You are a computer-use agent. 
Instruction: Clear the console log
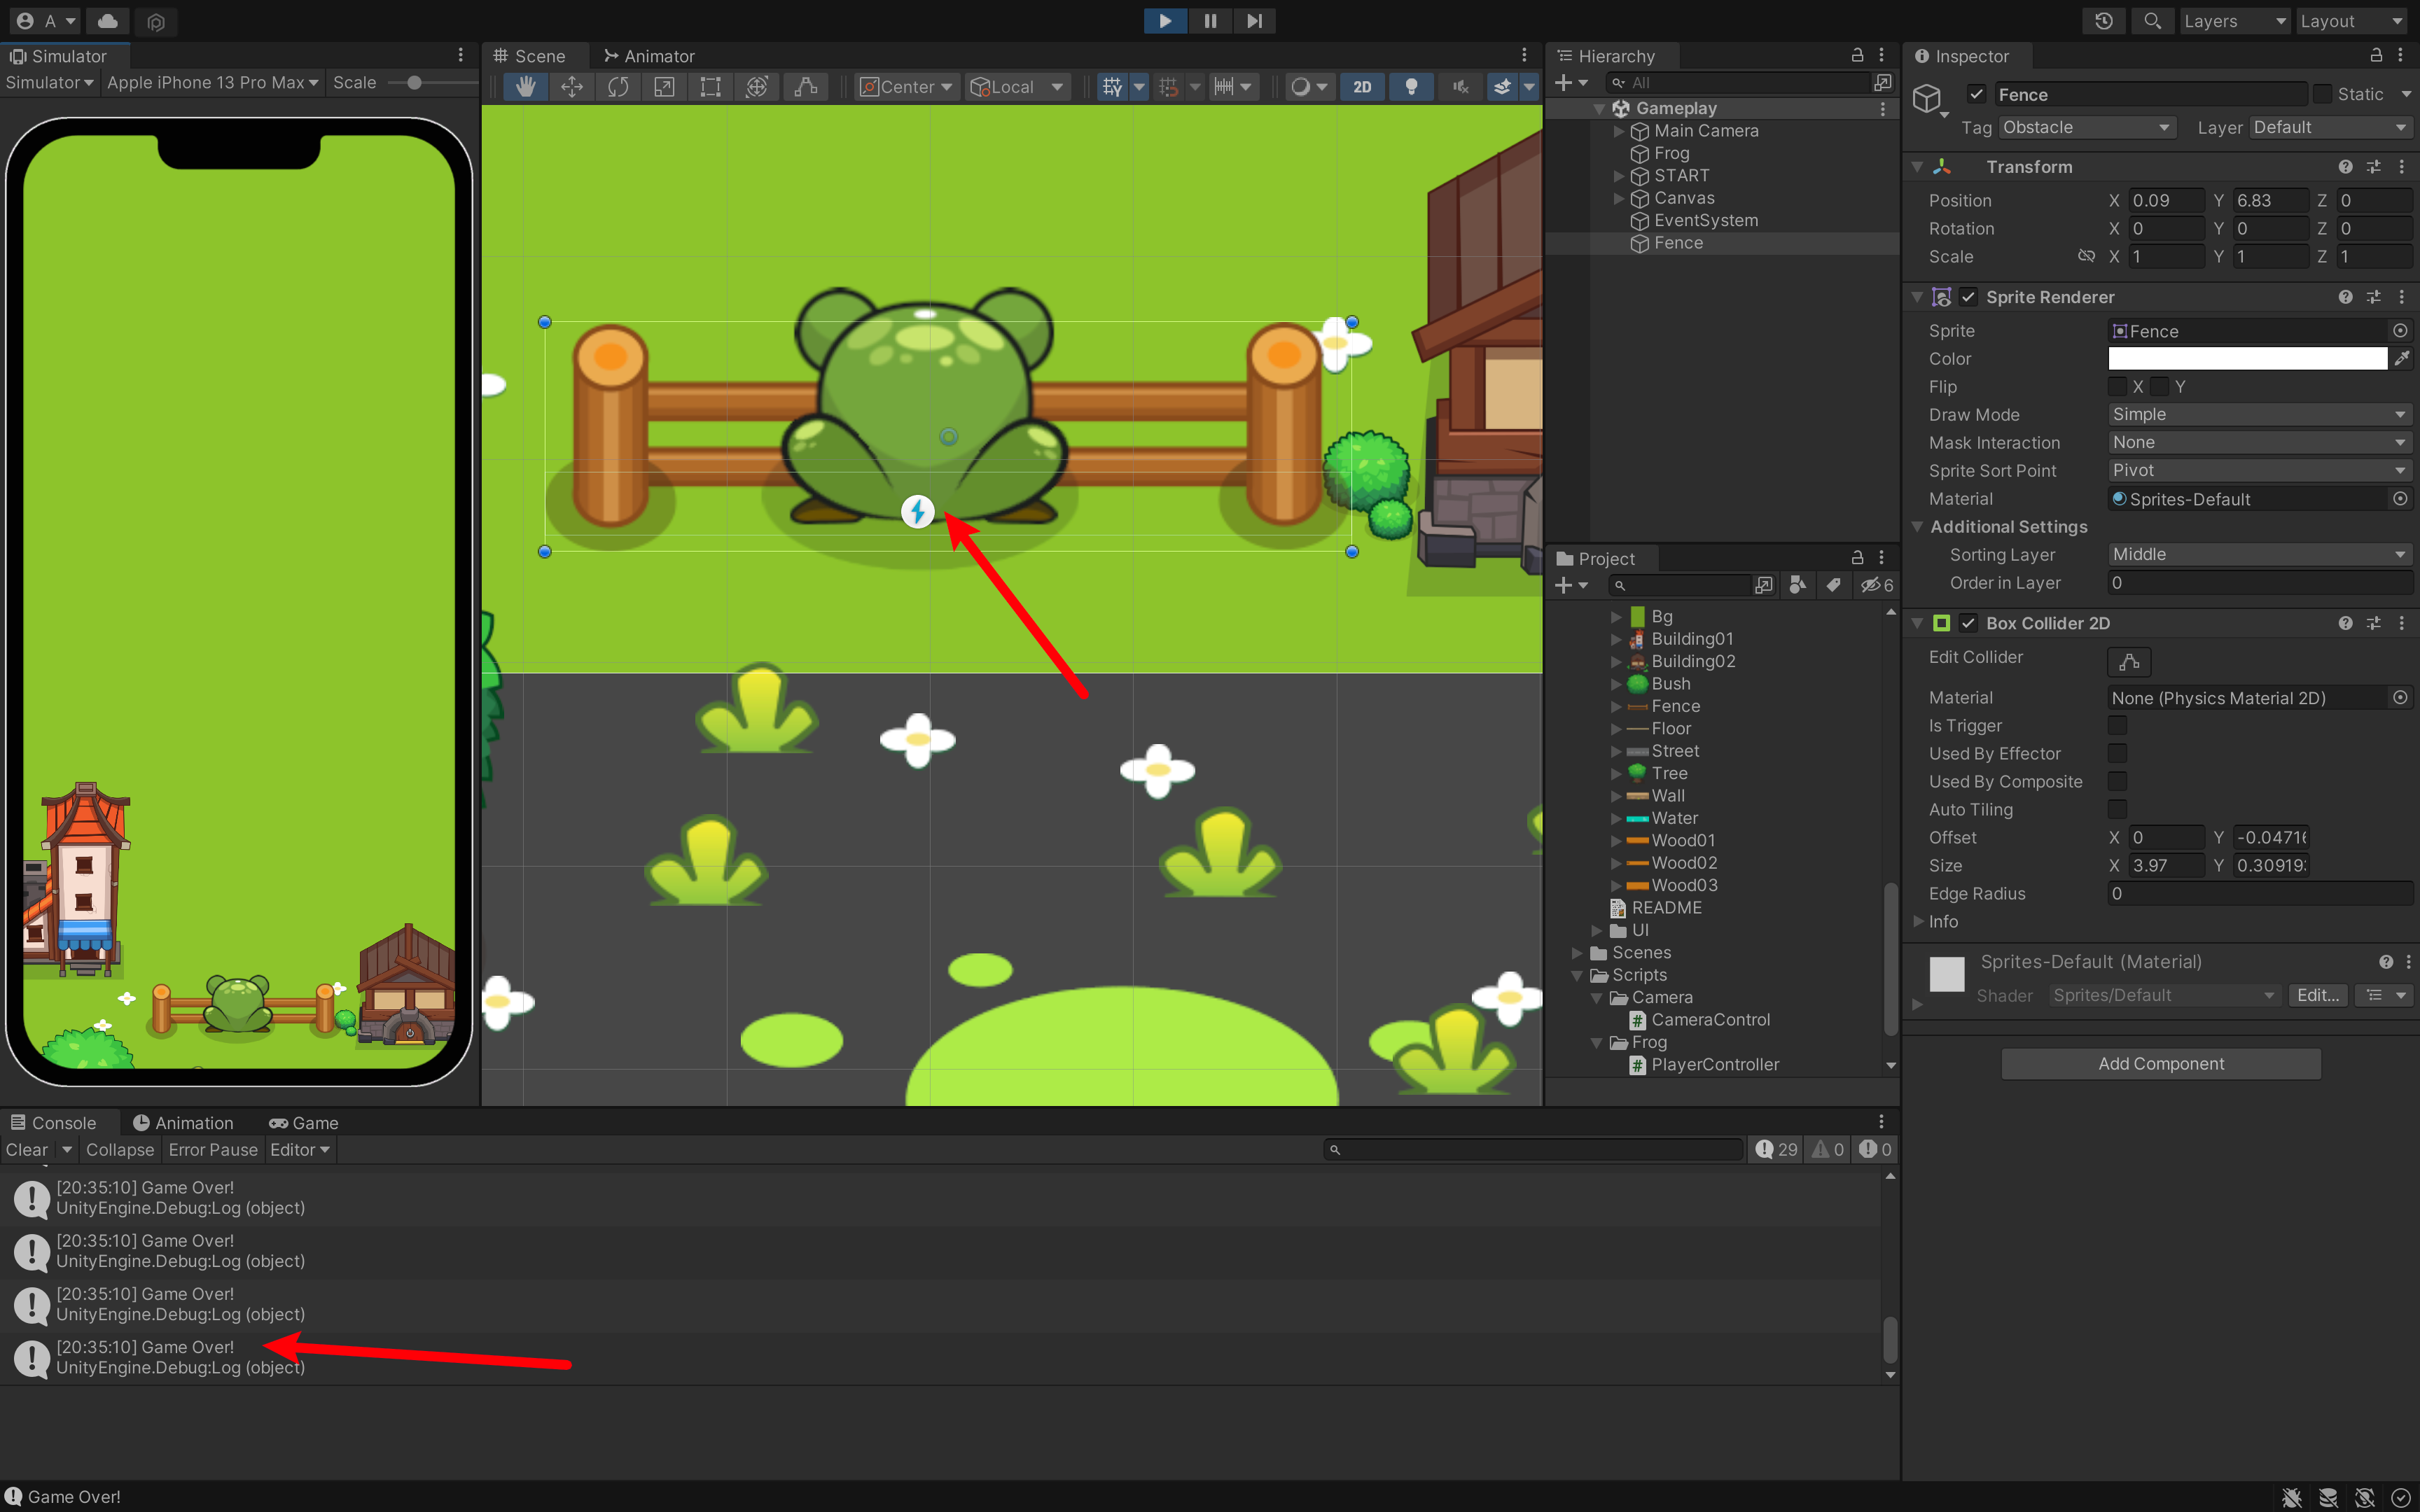(27, 1150)
